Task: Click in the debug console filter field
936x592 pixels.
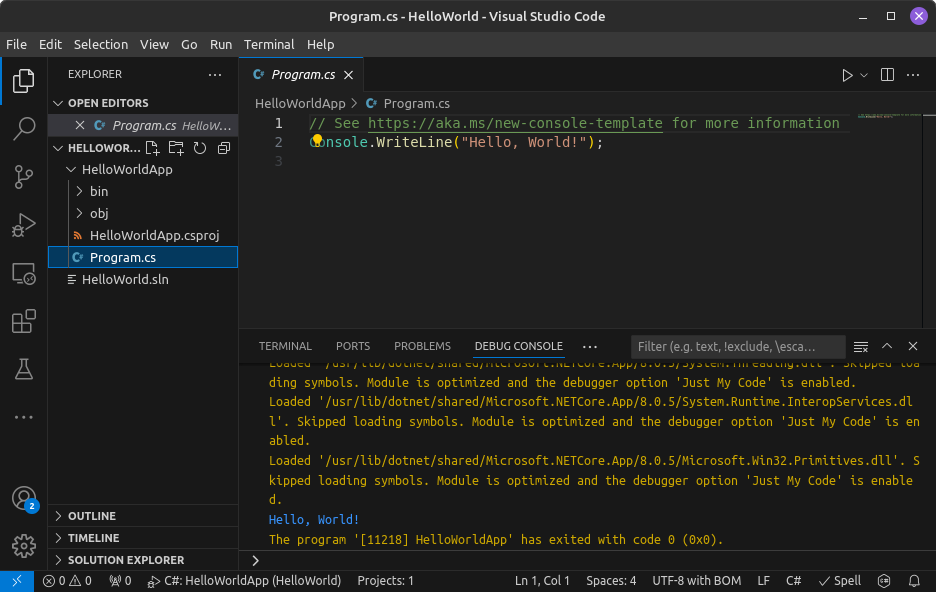Action: (x=738, y=347)
